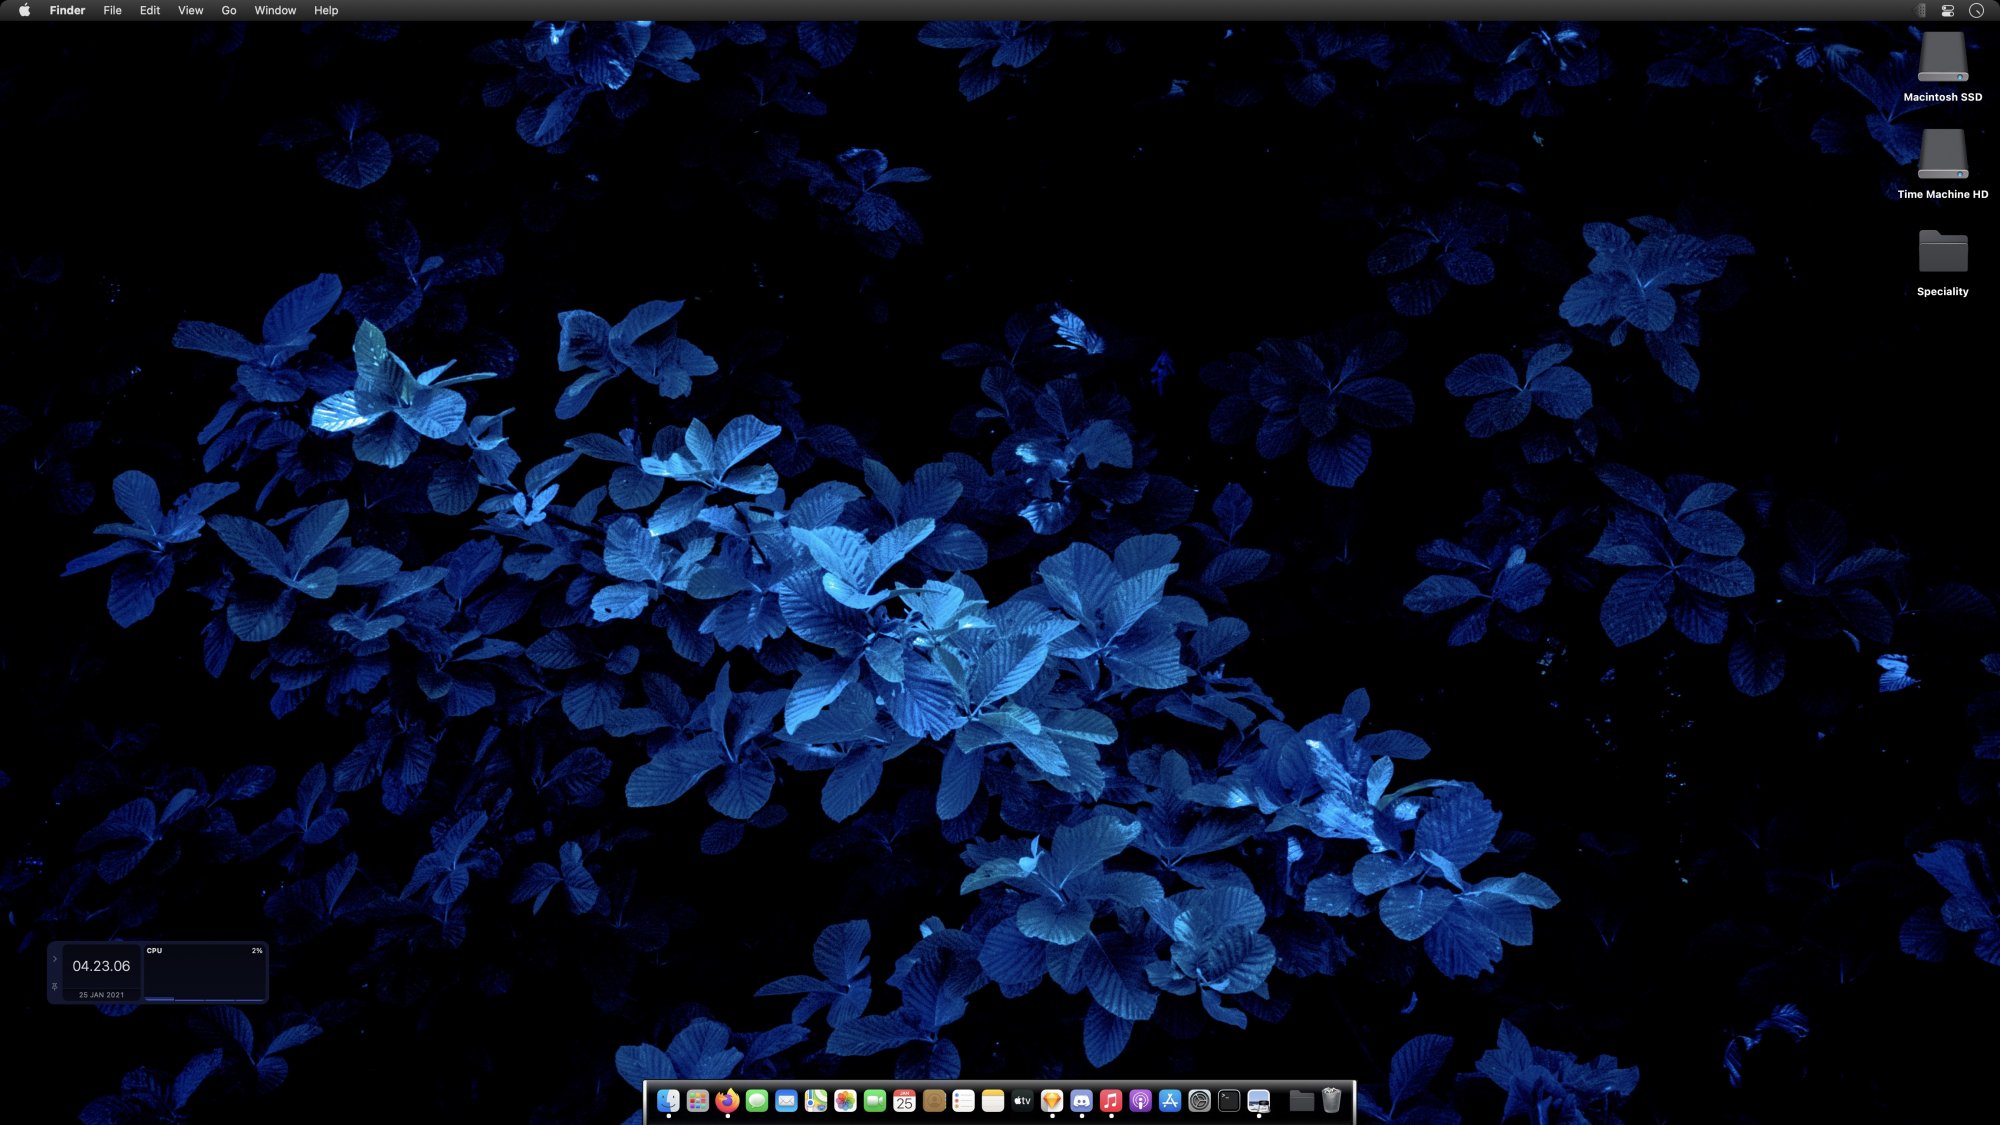
Task: Open the Sketch app icon
Action: [x=1051, y=1101]
